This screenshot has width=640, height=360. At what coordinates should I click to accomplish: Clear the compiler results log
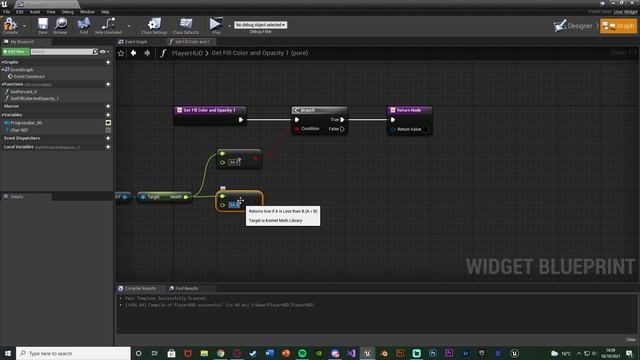(x=630, y=340)
